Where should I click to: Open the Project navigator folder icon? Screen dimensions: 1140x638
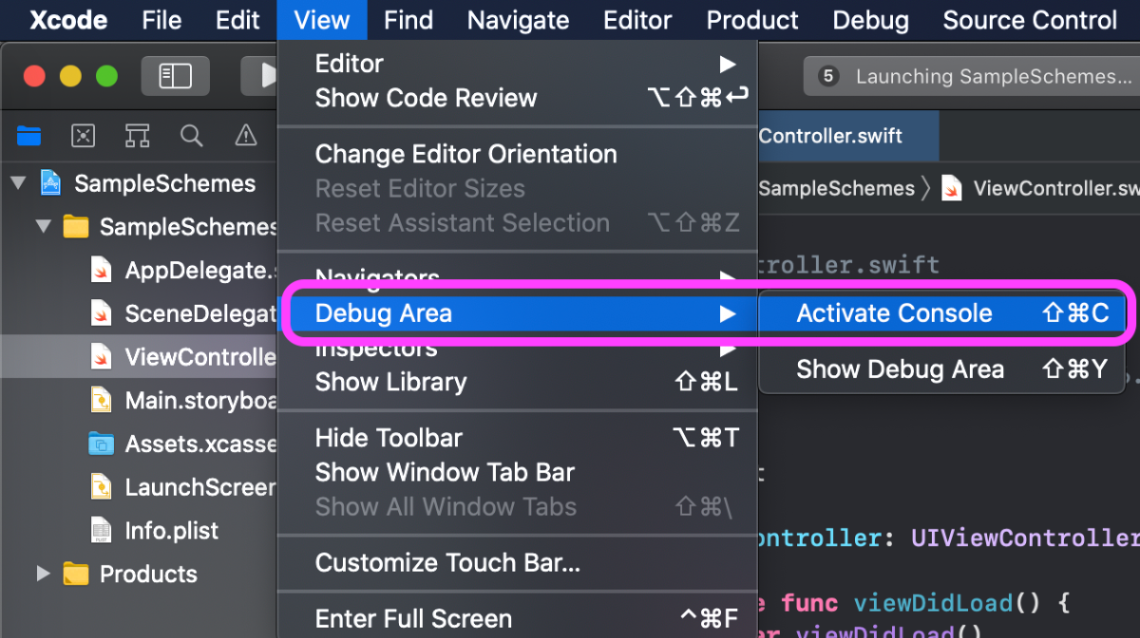(x=29, y=136)
